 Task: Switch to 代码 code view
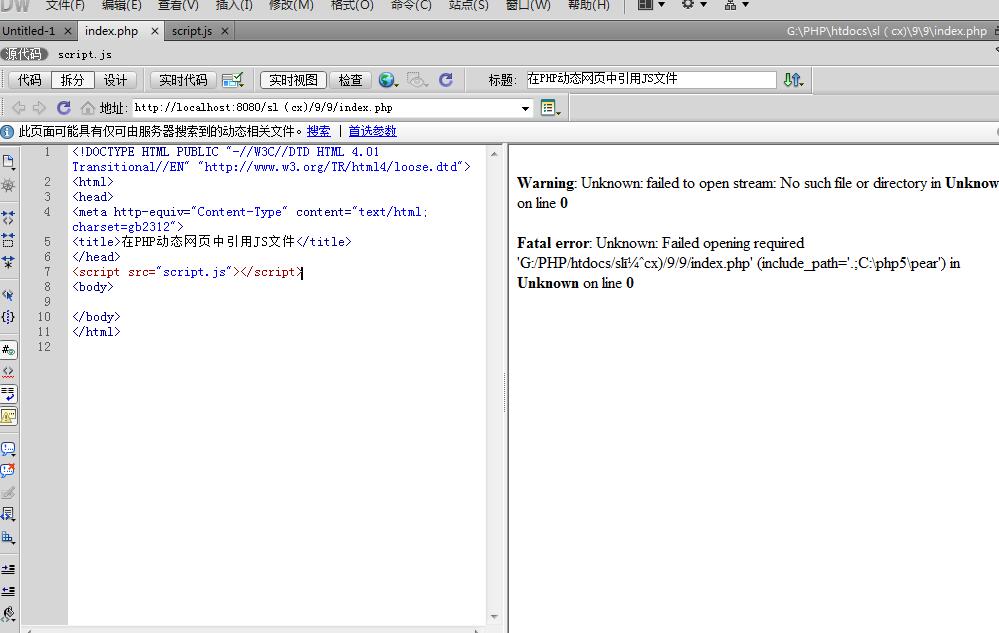[29, 80]
